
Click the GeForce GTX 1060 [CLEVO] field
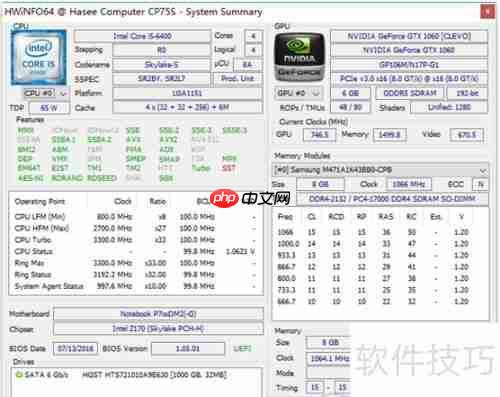(x=409, y=36)
